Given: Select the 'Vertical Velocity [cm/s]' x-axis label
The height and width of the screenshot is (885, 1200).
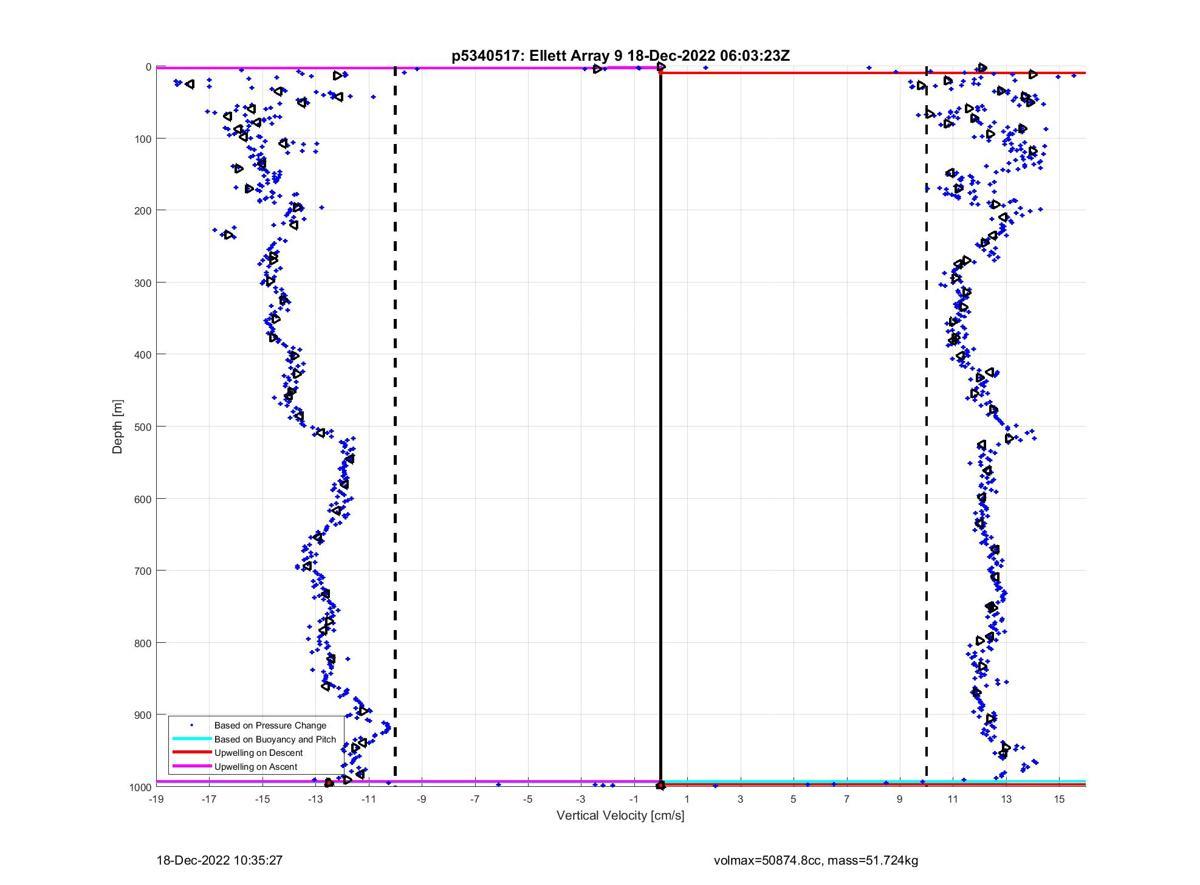Looking at the screenshot, I should (x=620, y=816).
